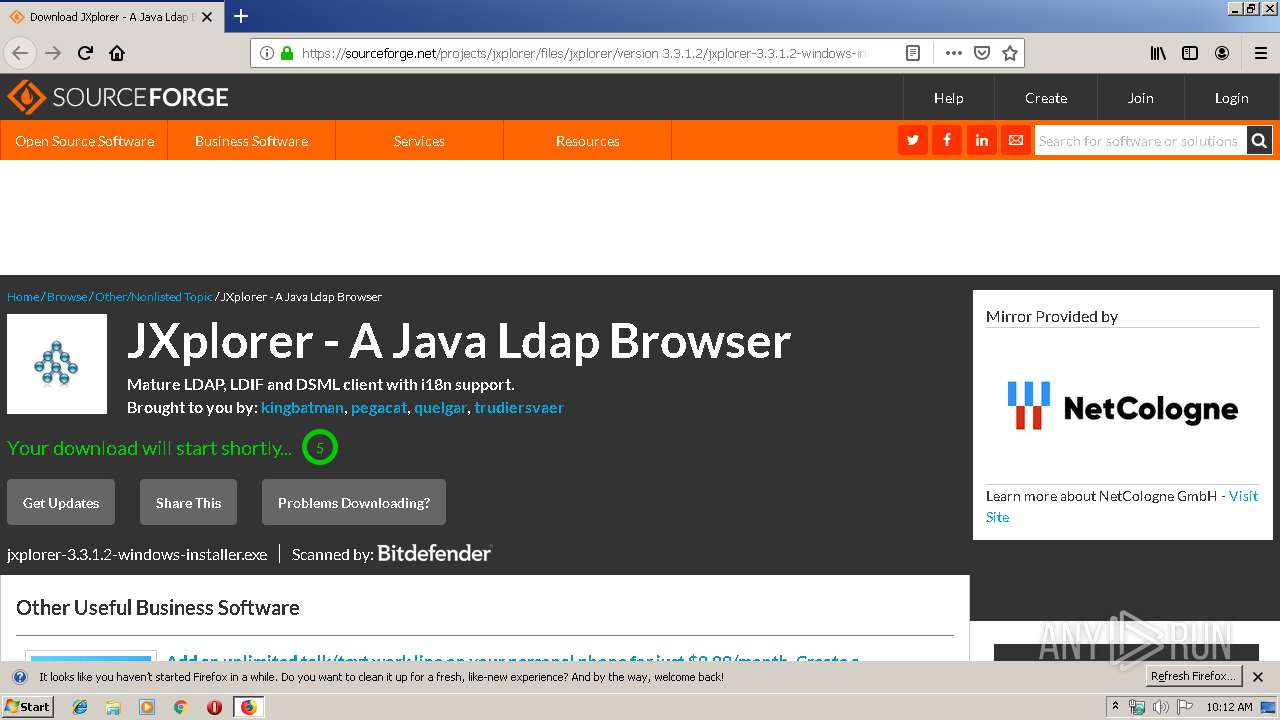Open the Other/Nonlisted Topic breadcrumb link
This screenshot has height=720, width=1280.
[154, 297]
